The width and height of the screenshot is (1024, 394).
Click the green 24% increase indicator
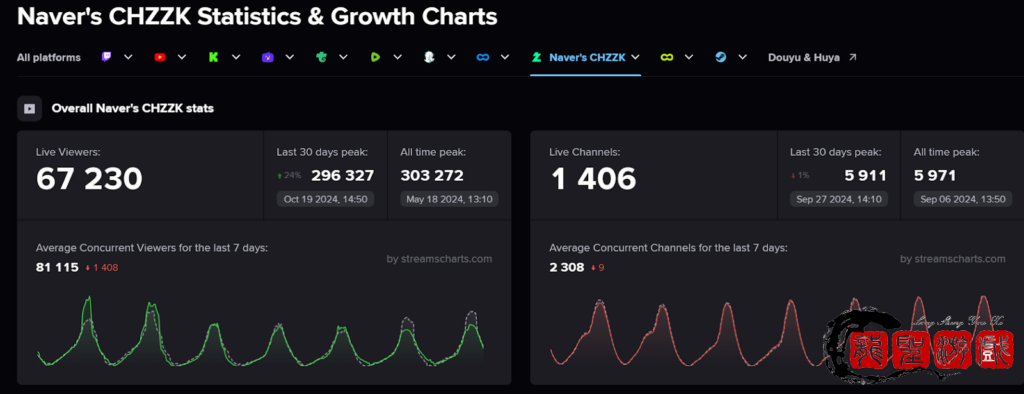click(289, 175)
